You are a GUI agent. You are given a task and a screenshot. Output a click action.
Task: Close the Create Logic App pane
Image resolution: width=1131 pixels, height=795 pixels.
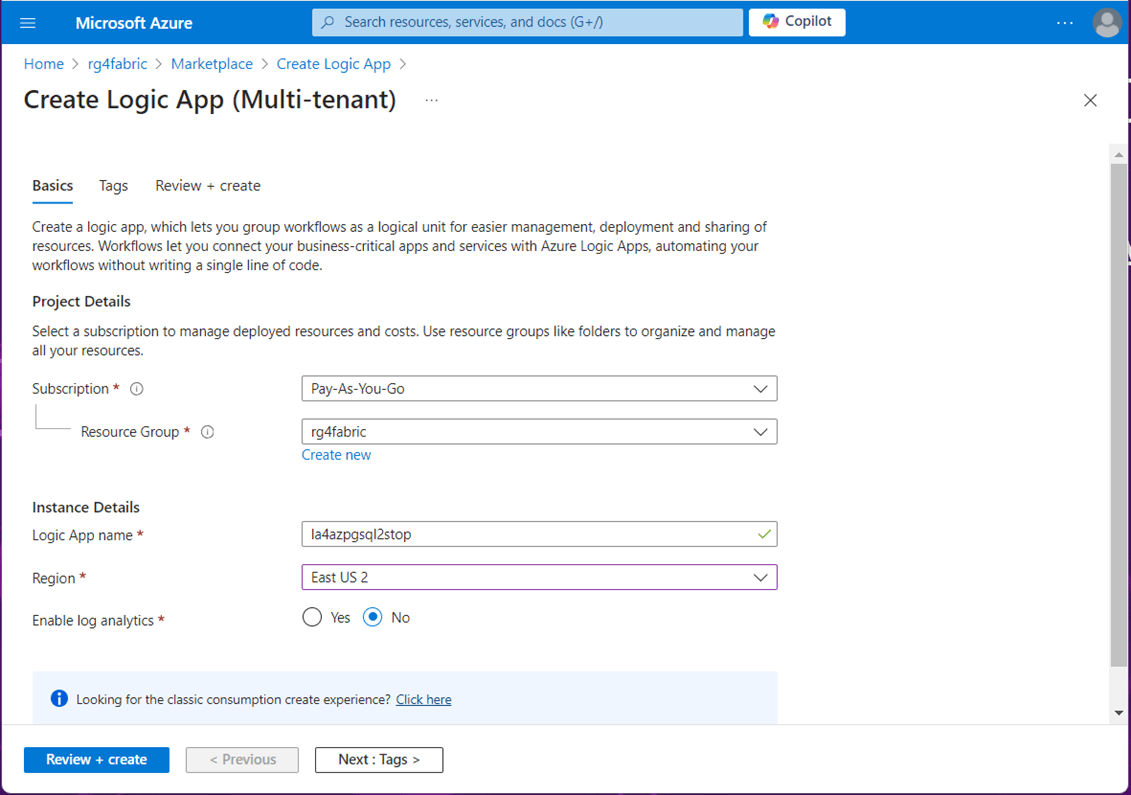1090,100
